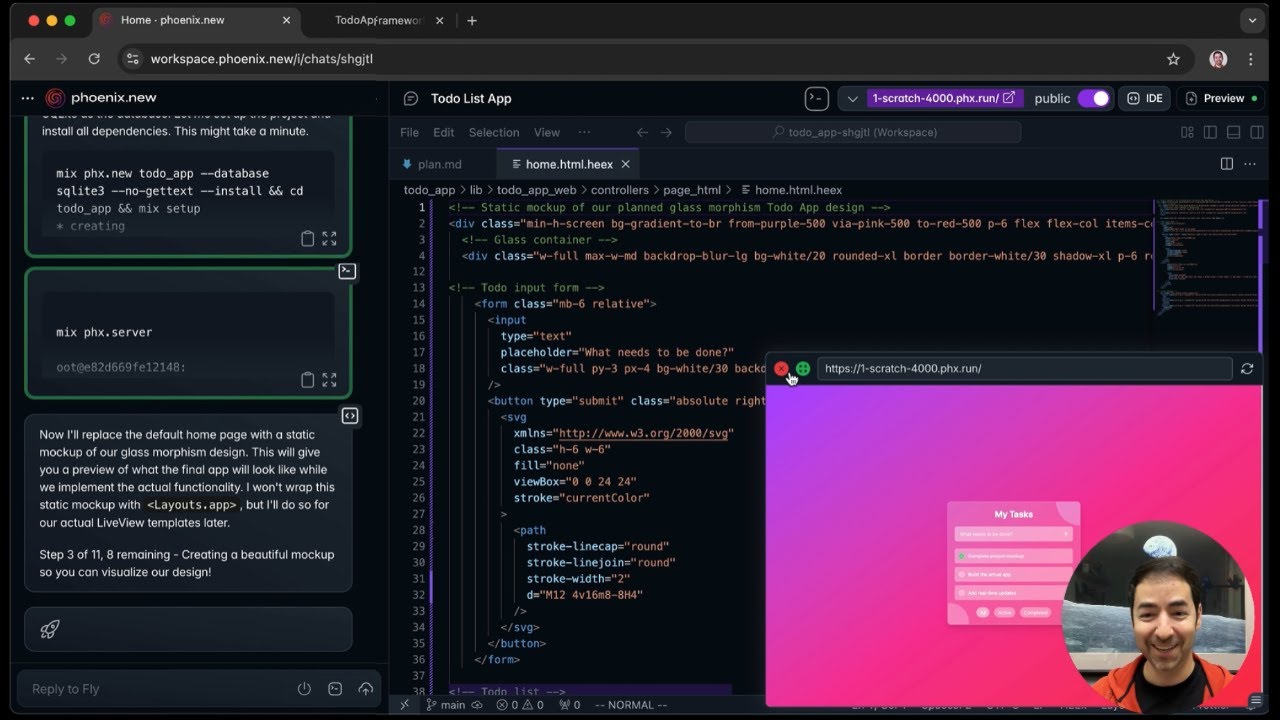Expand the mix phx.new code block fullscreen

click(x=330, y=239)
